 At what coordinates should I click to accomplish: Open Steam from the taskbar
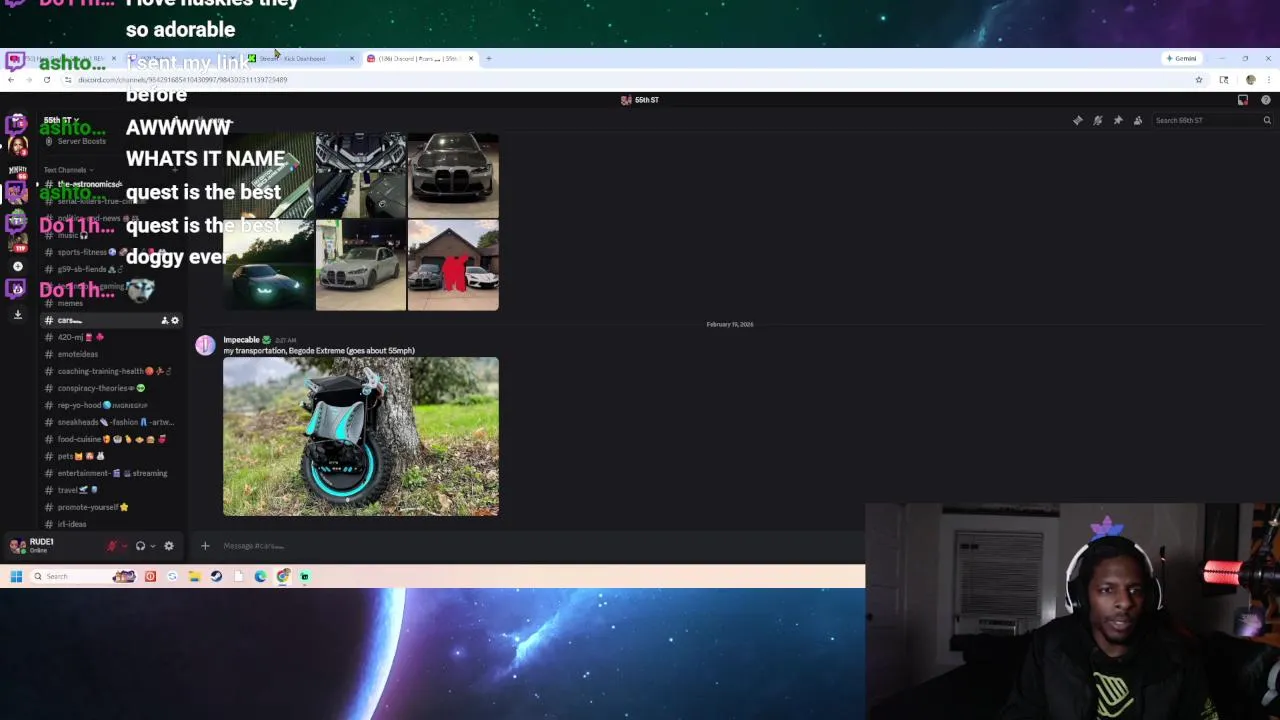point(216,576)
